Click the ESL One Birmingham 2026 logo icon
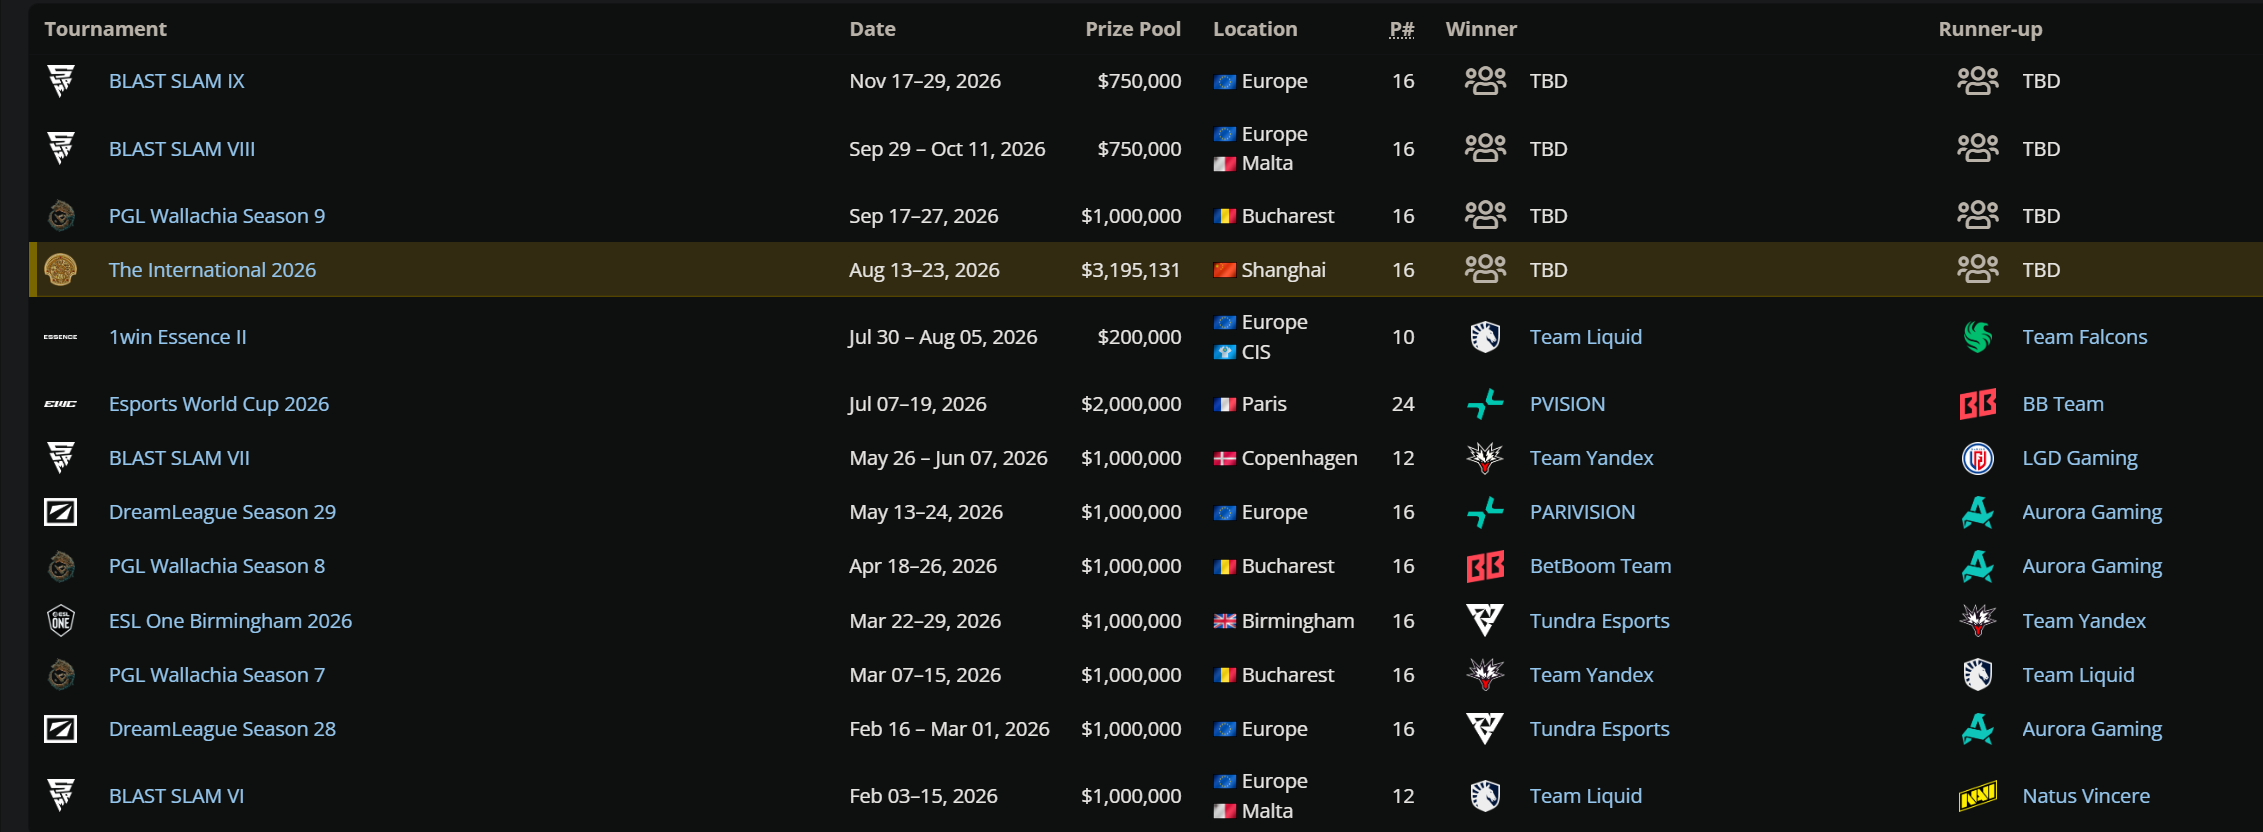2263x832 pixels. point(61,621)
